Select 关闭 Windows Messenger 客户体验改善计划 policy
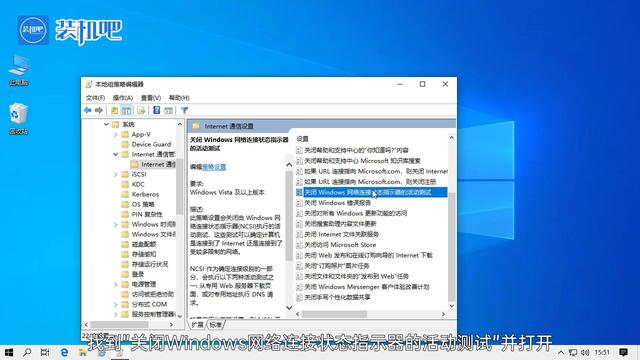Viewport: 640px width, 360px height. pos(363,287)
